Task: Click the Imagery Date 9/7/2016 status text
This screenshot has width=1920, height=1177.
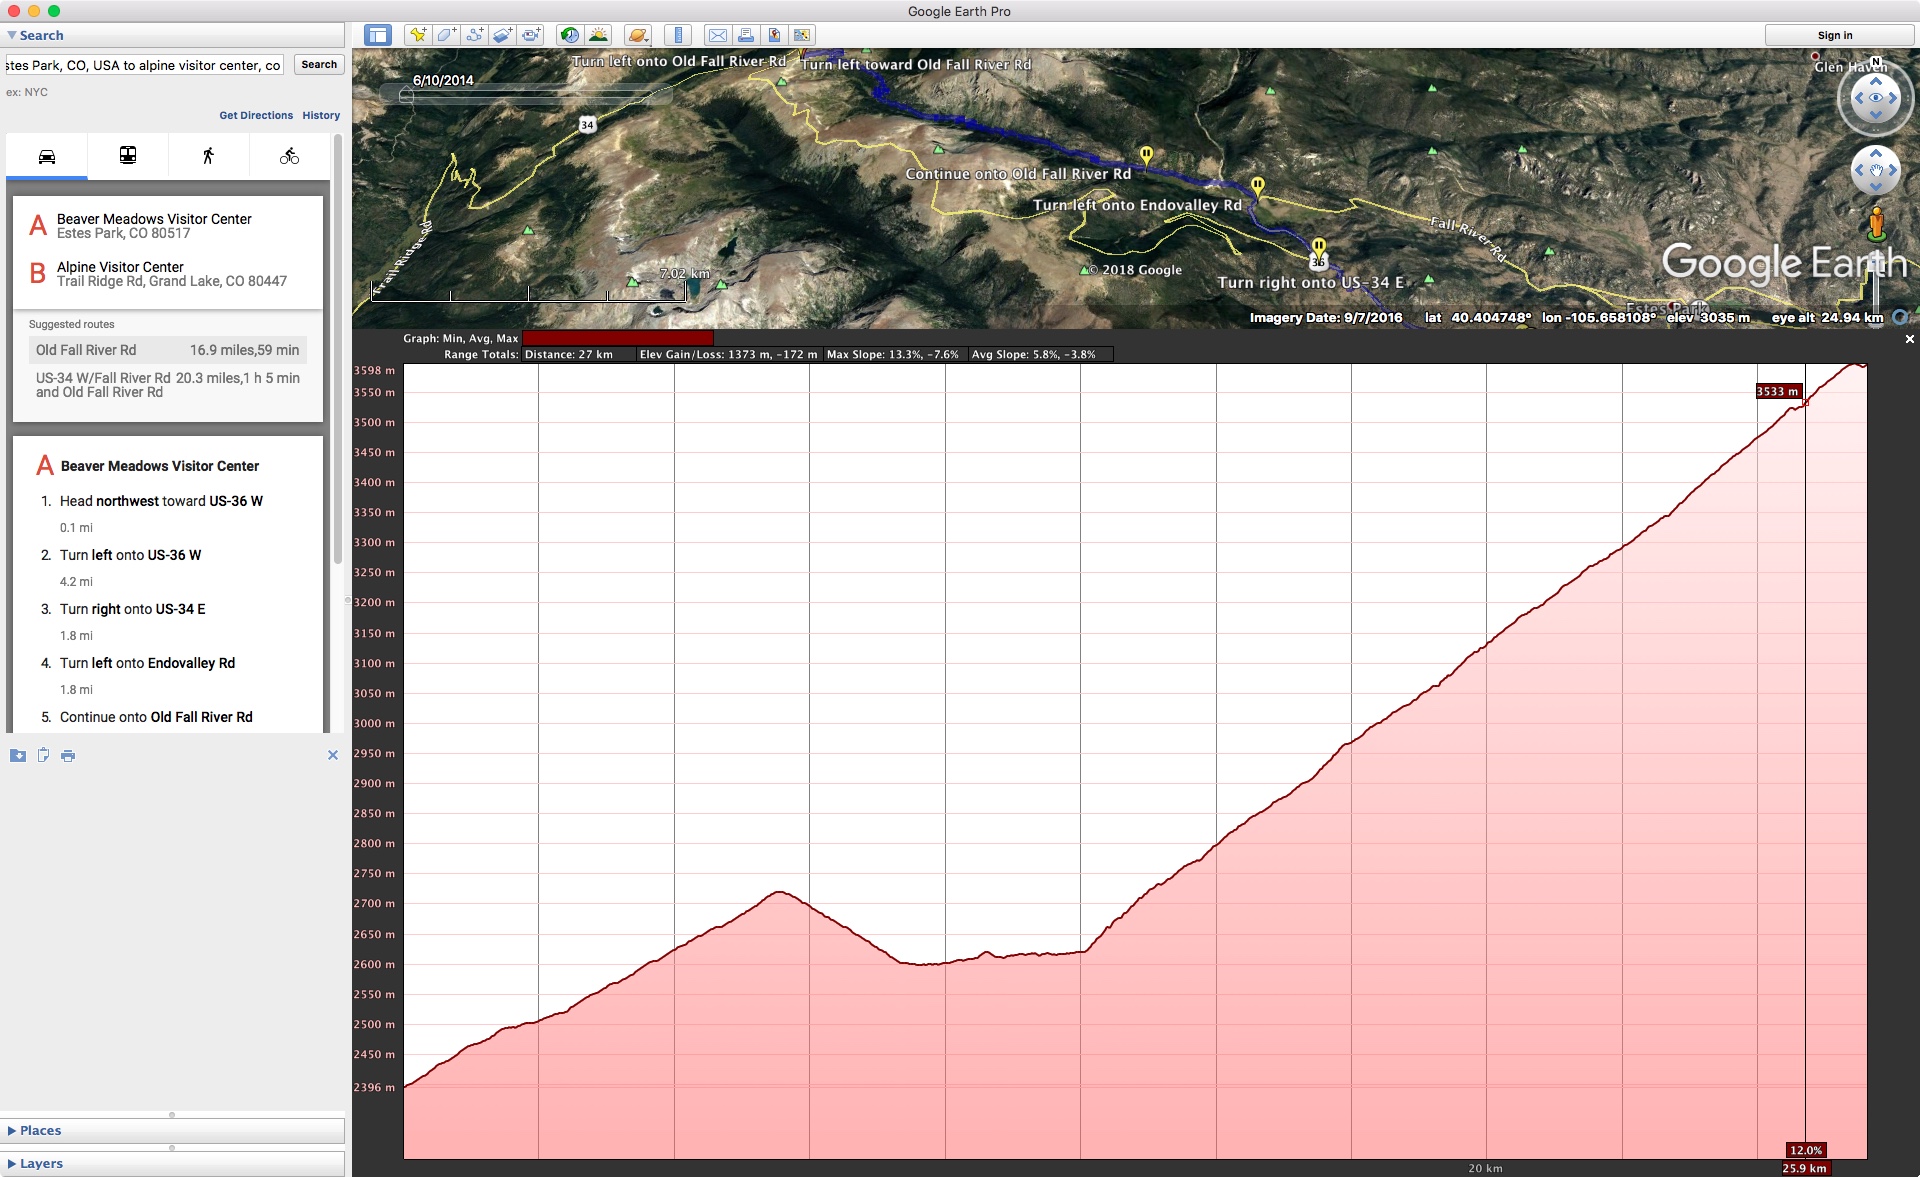Action: click(x=1326, y=318)
